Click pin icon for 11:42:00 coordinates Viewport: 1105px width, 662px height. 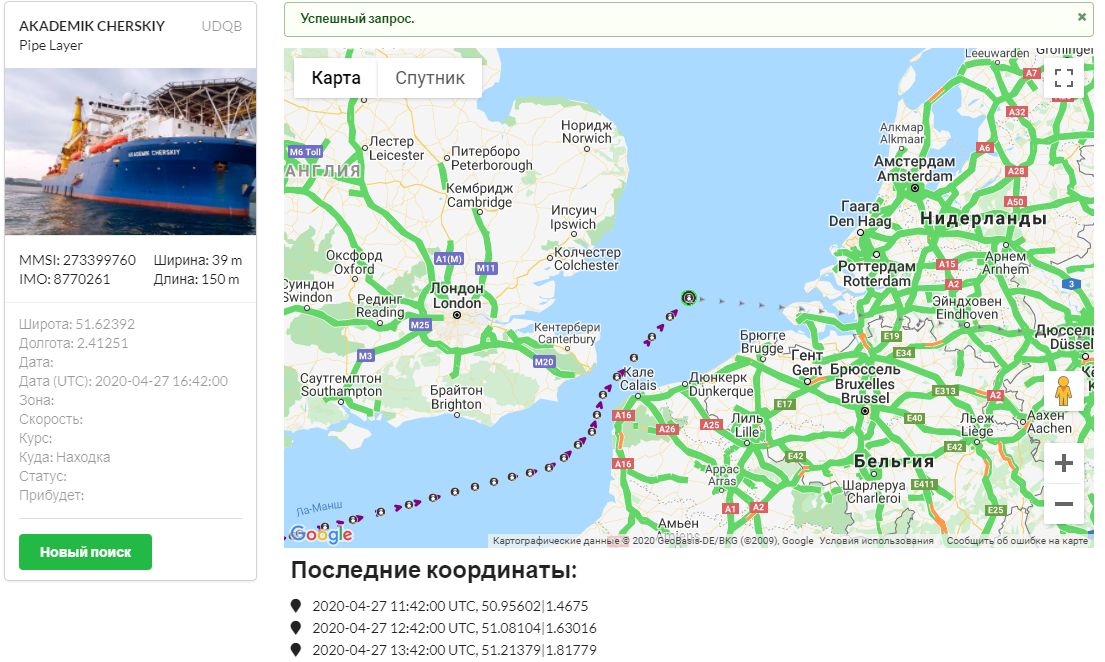pyautogui.click(x=295, y=606)
